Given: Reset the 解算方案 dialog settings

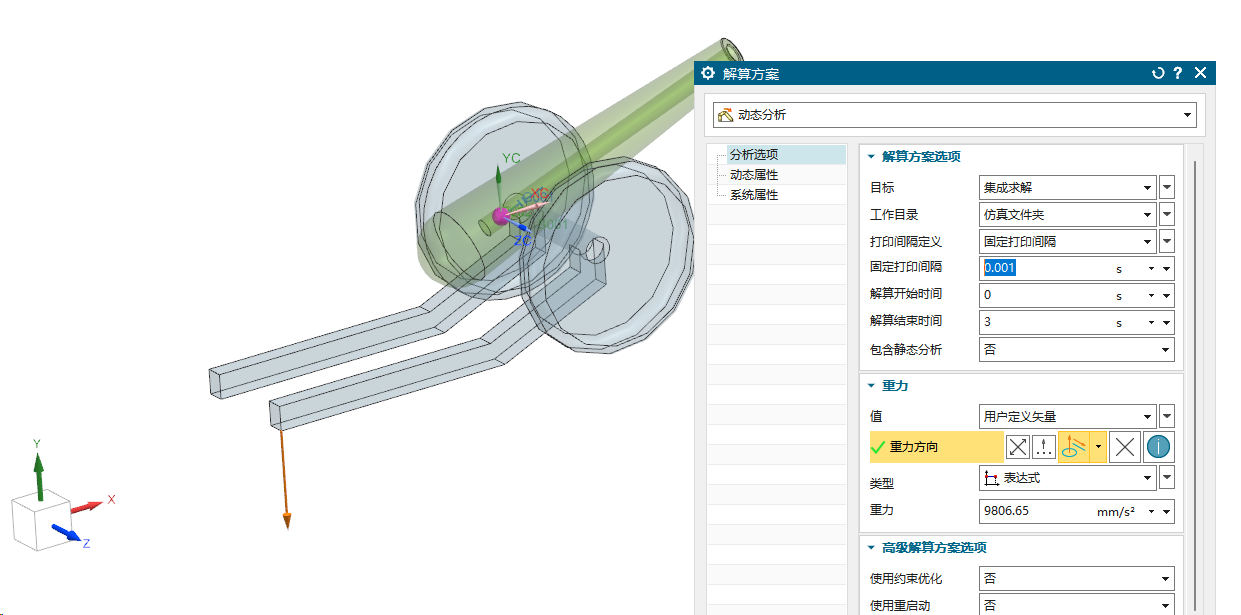Looking at the screenshot, I should [1158, 73].
